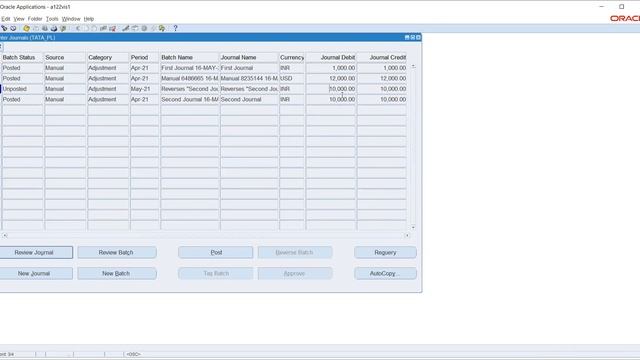Close the Enter Journals inner window
This screenshot has height=360, width=640.
coord(418,38)
